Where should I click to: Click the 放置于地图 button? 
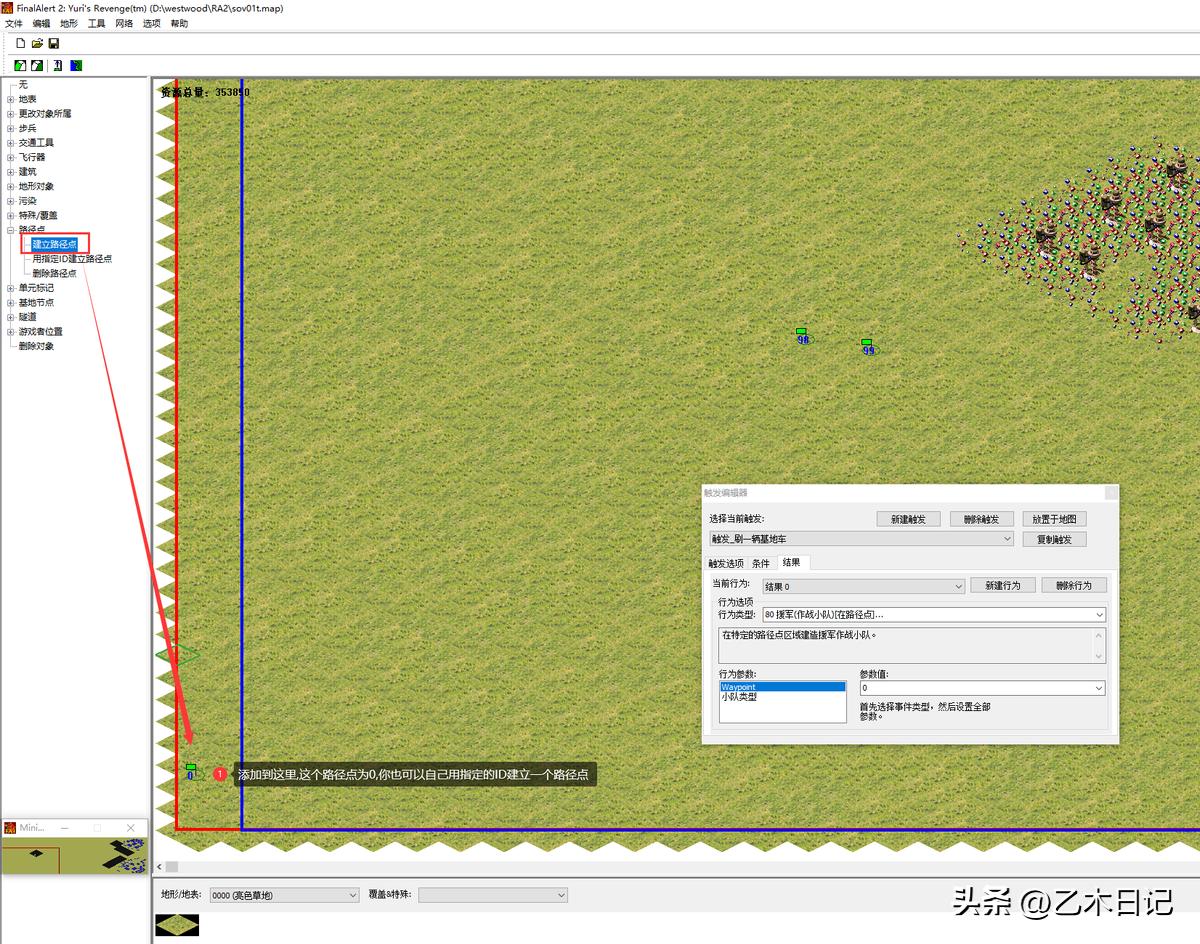click(x=1054, y=519)
